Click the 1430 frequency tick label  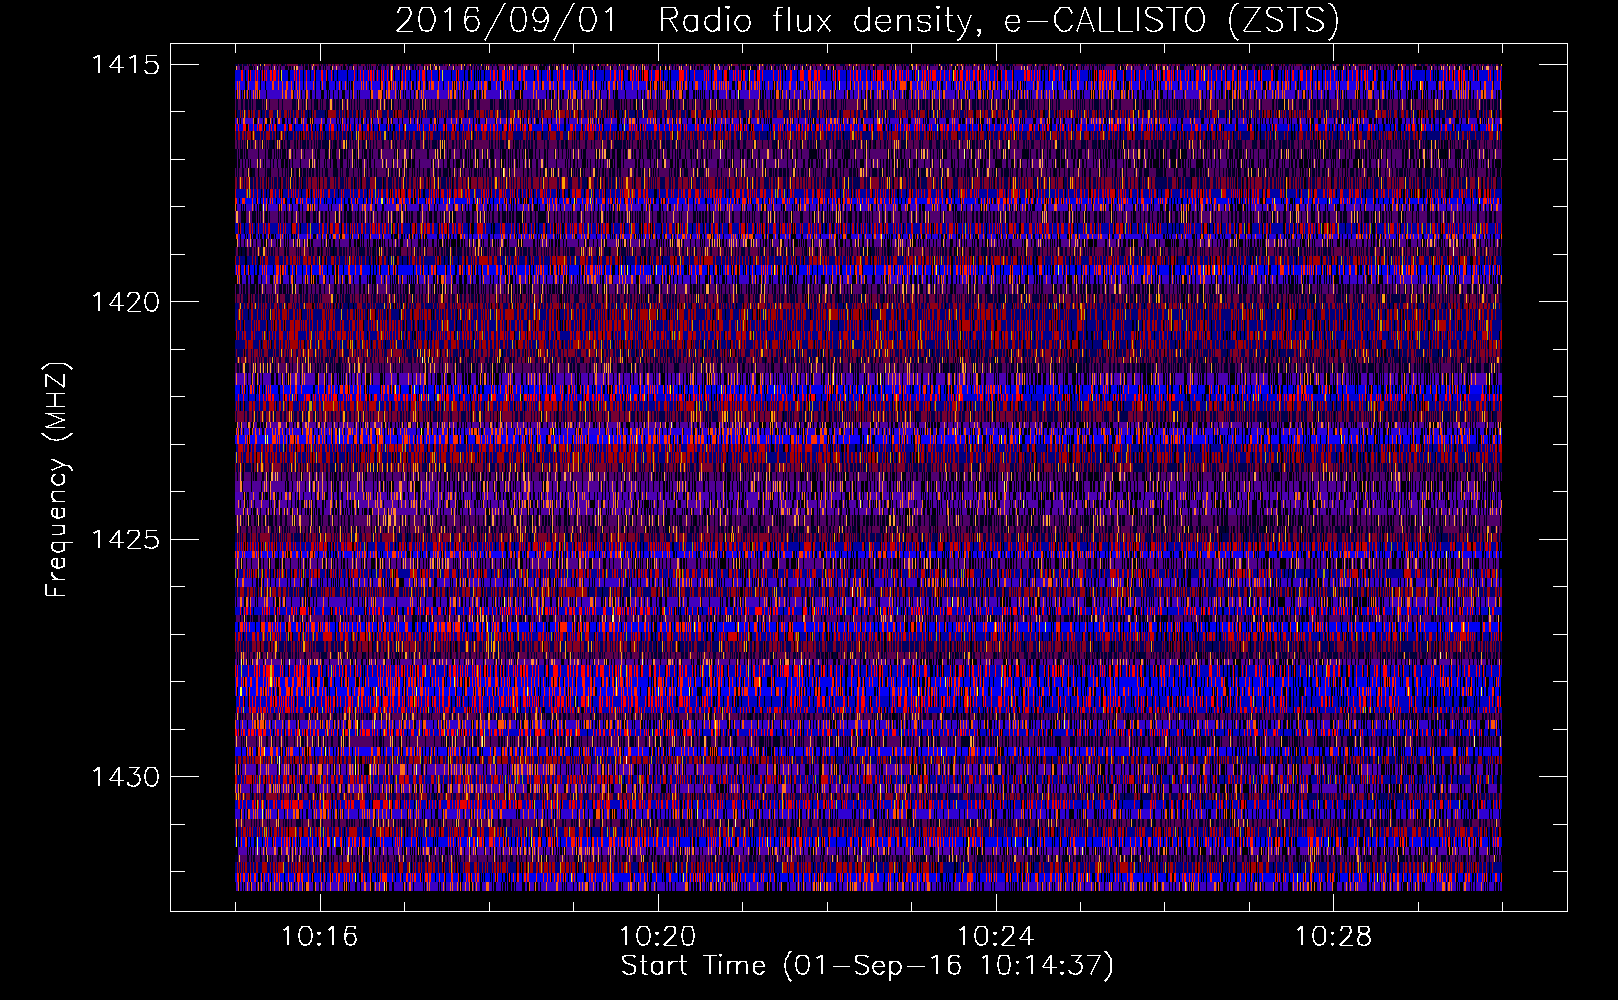[x=126, y=777]
